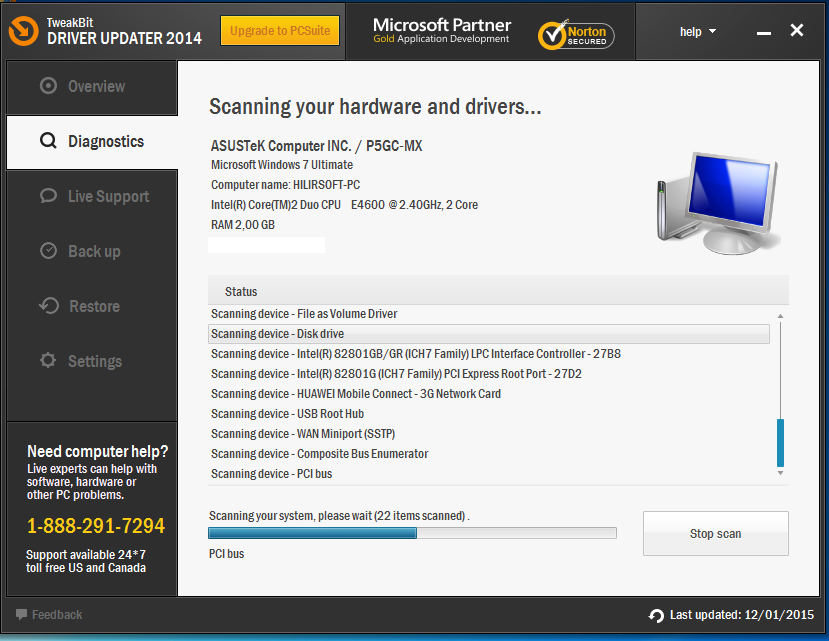Click the Upgrade to PCSuite button

pyautogui.click(x=280, y=31)
